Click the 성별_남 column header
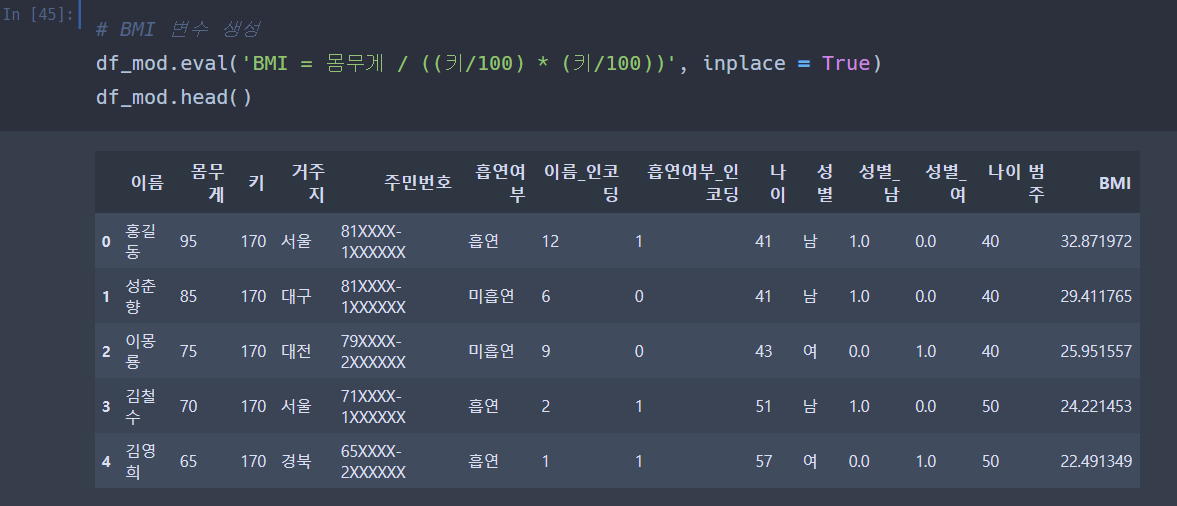The width and height of the screenshot is (1177, 506). (880, 182)
